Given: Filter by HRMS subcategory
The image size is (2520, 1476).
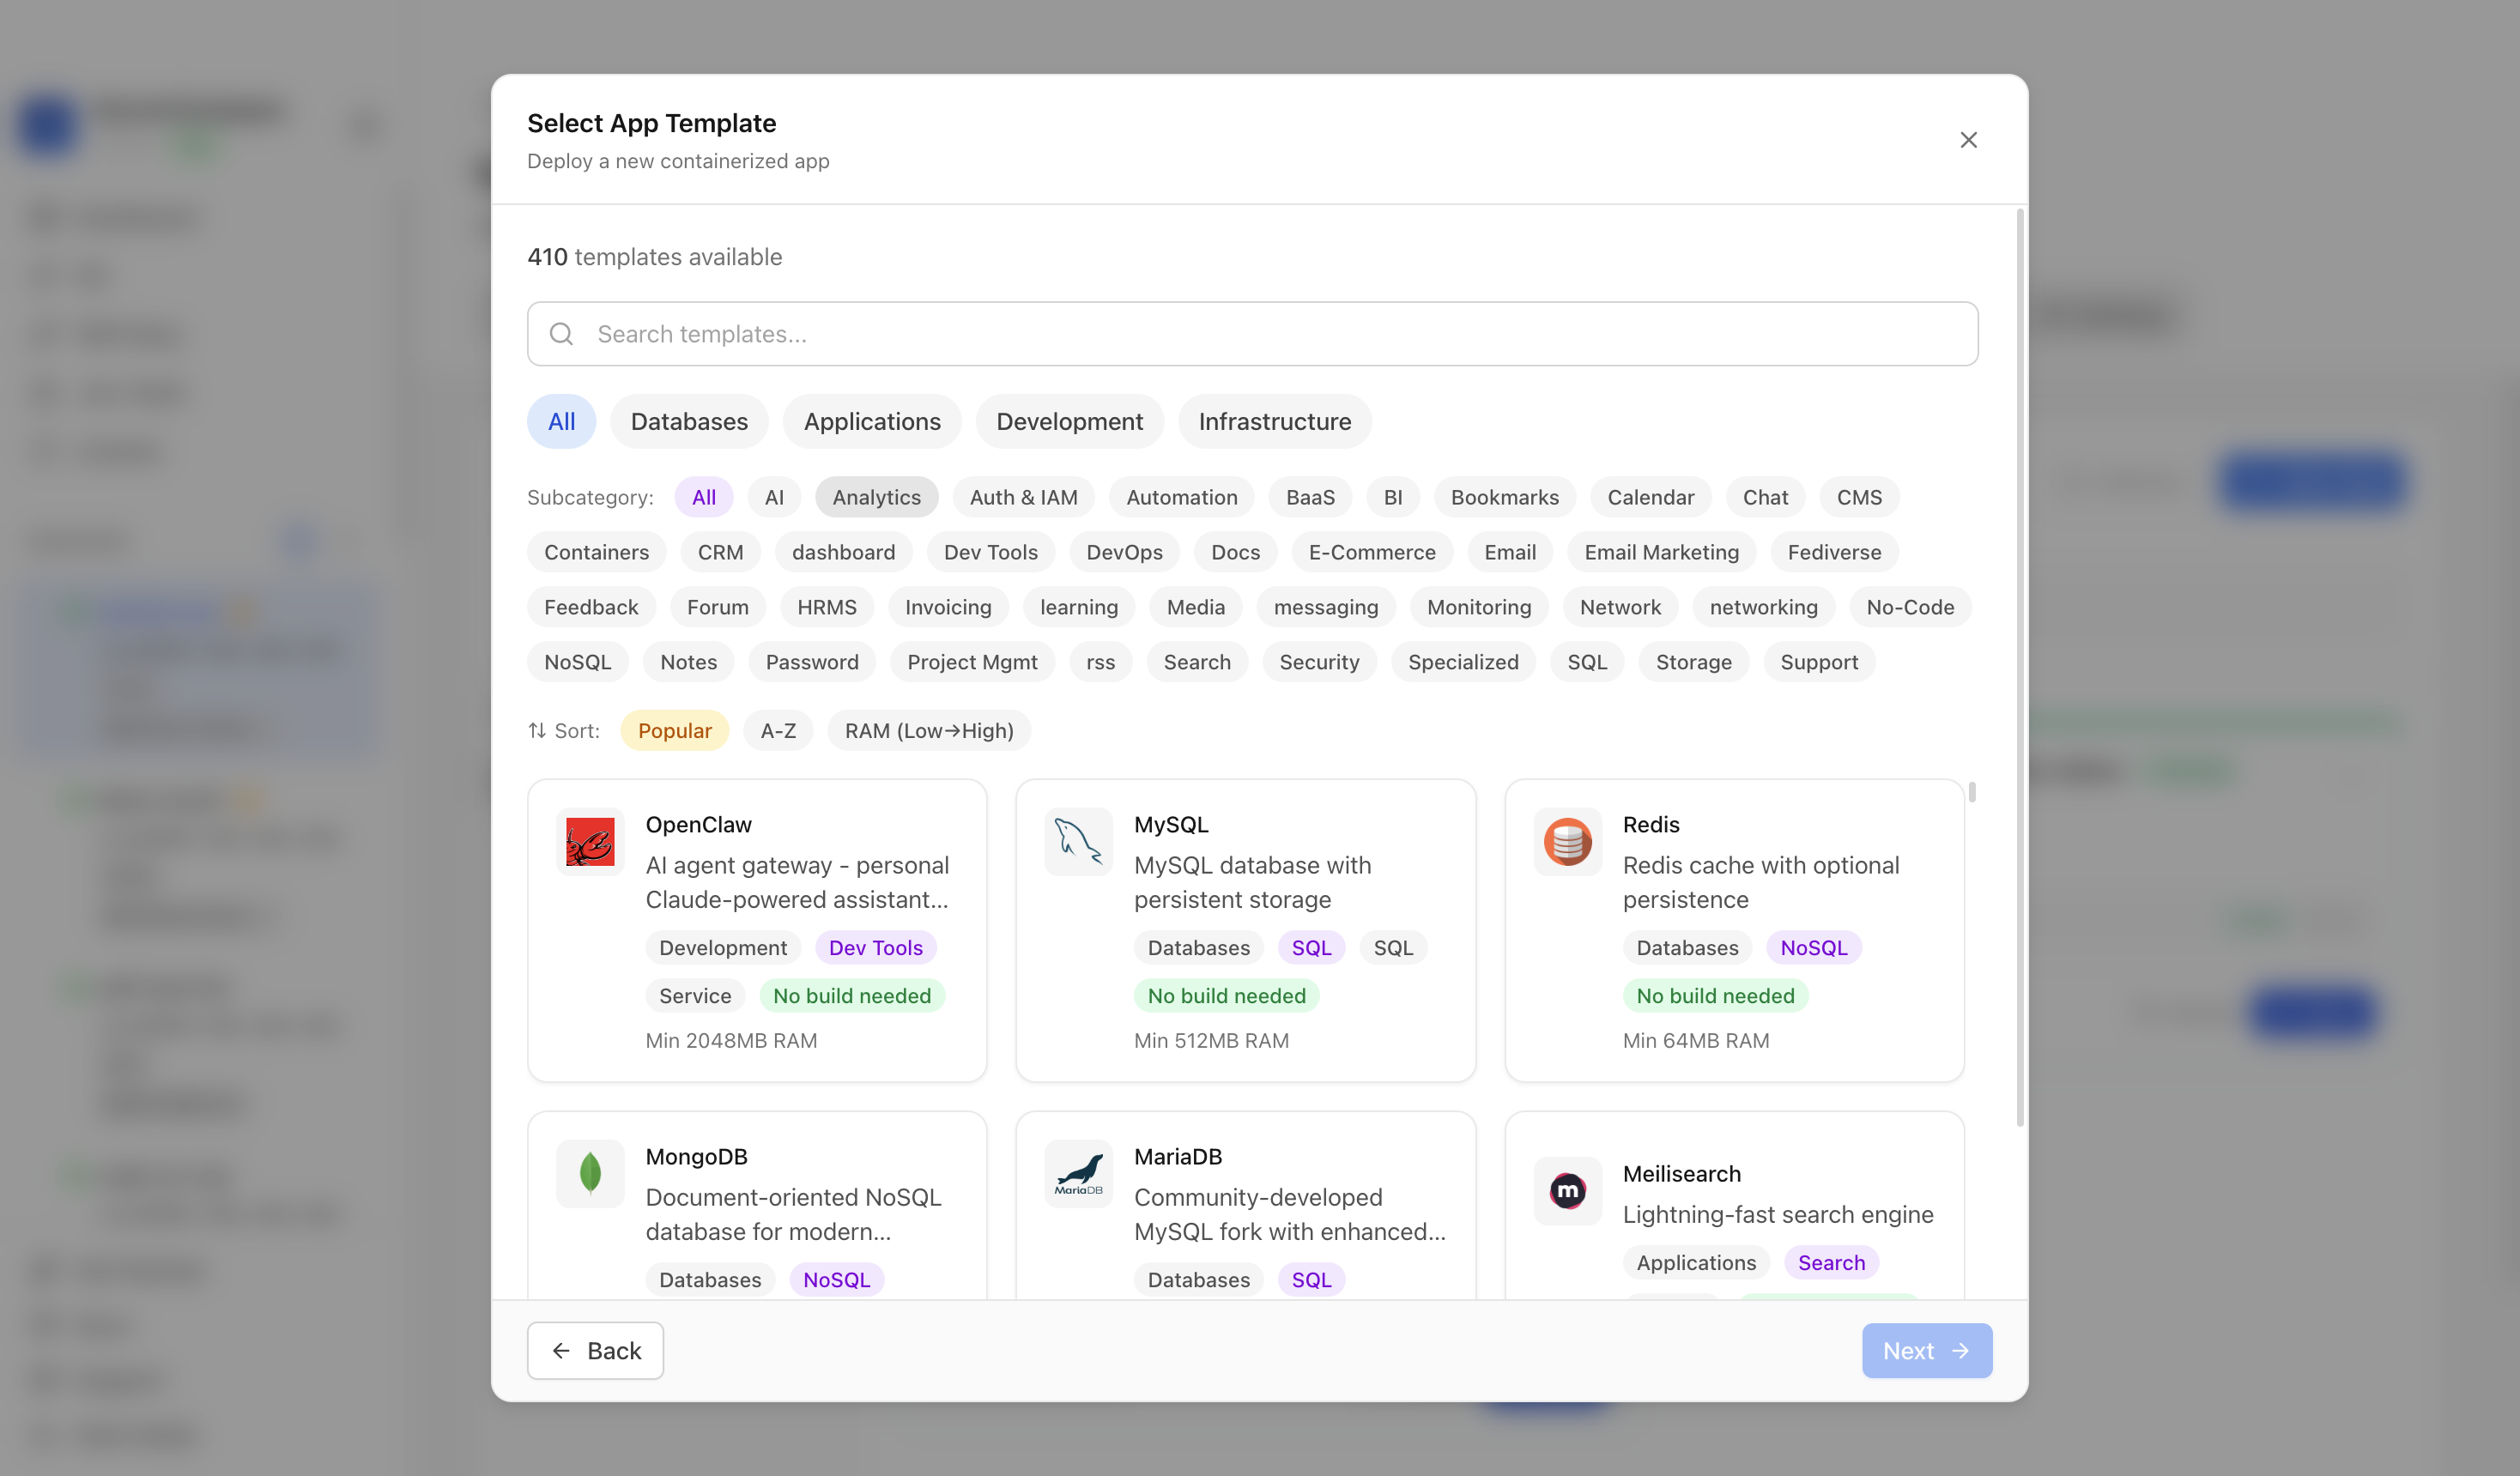Looking at the screenshot, I should point(826,607).
